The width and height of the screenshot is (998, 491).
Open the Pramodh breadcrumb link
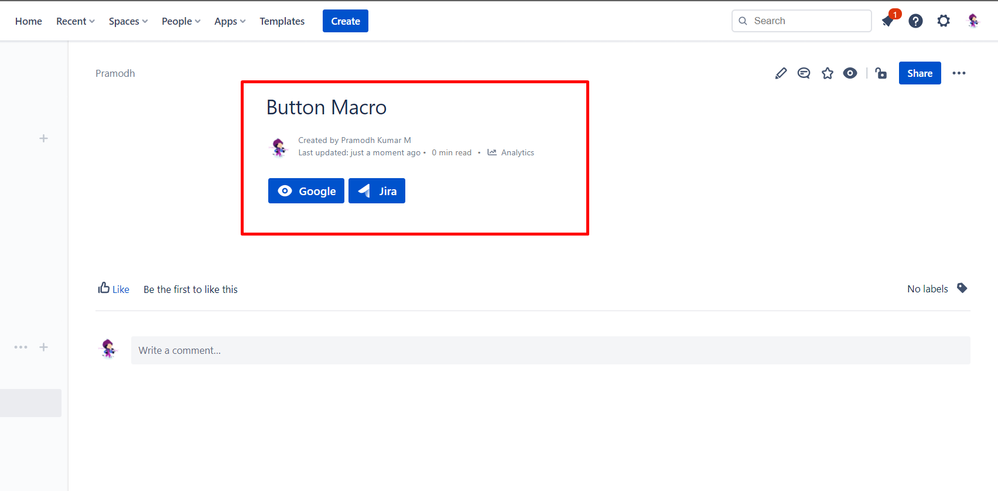[x=115, y=73]
